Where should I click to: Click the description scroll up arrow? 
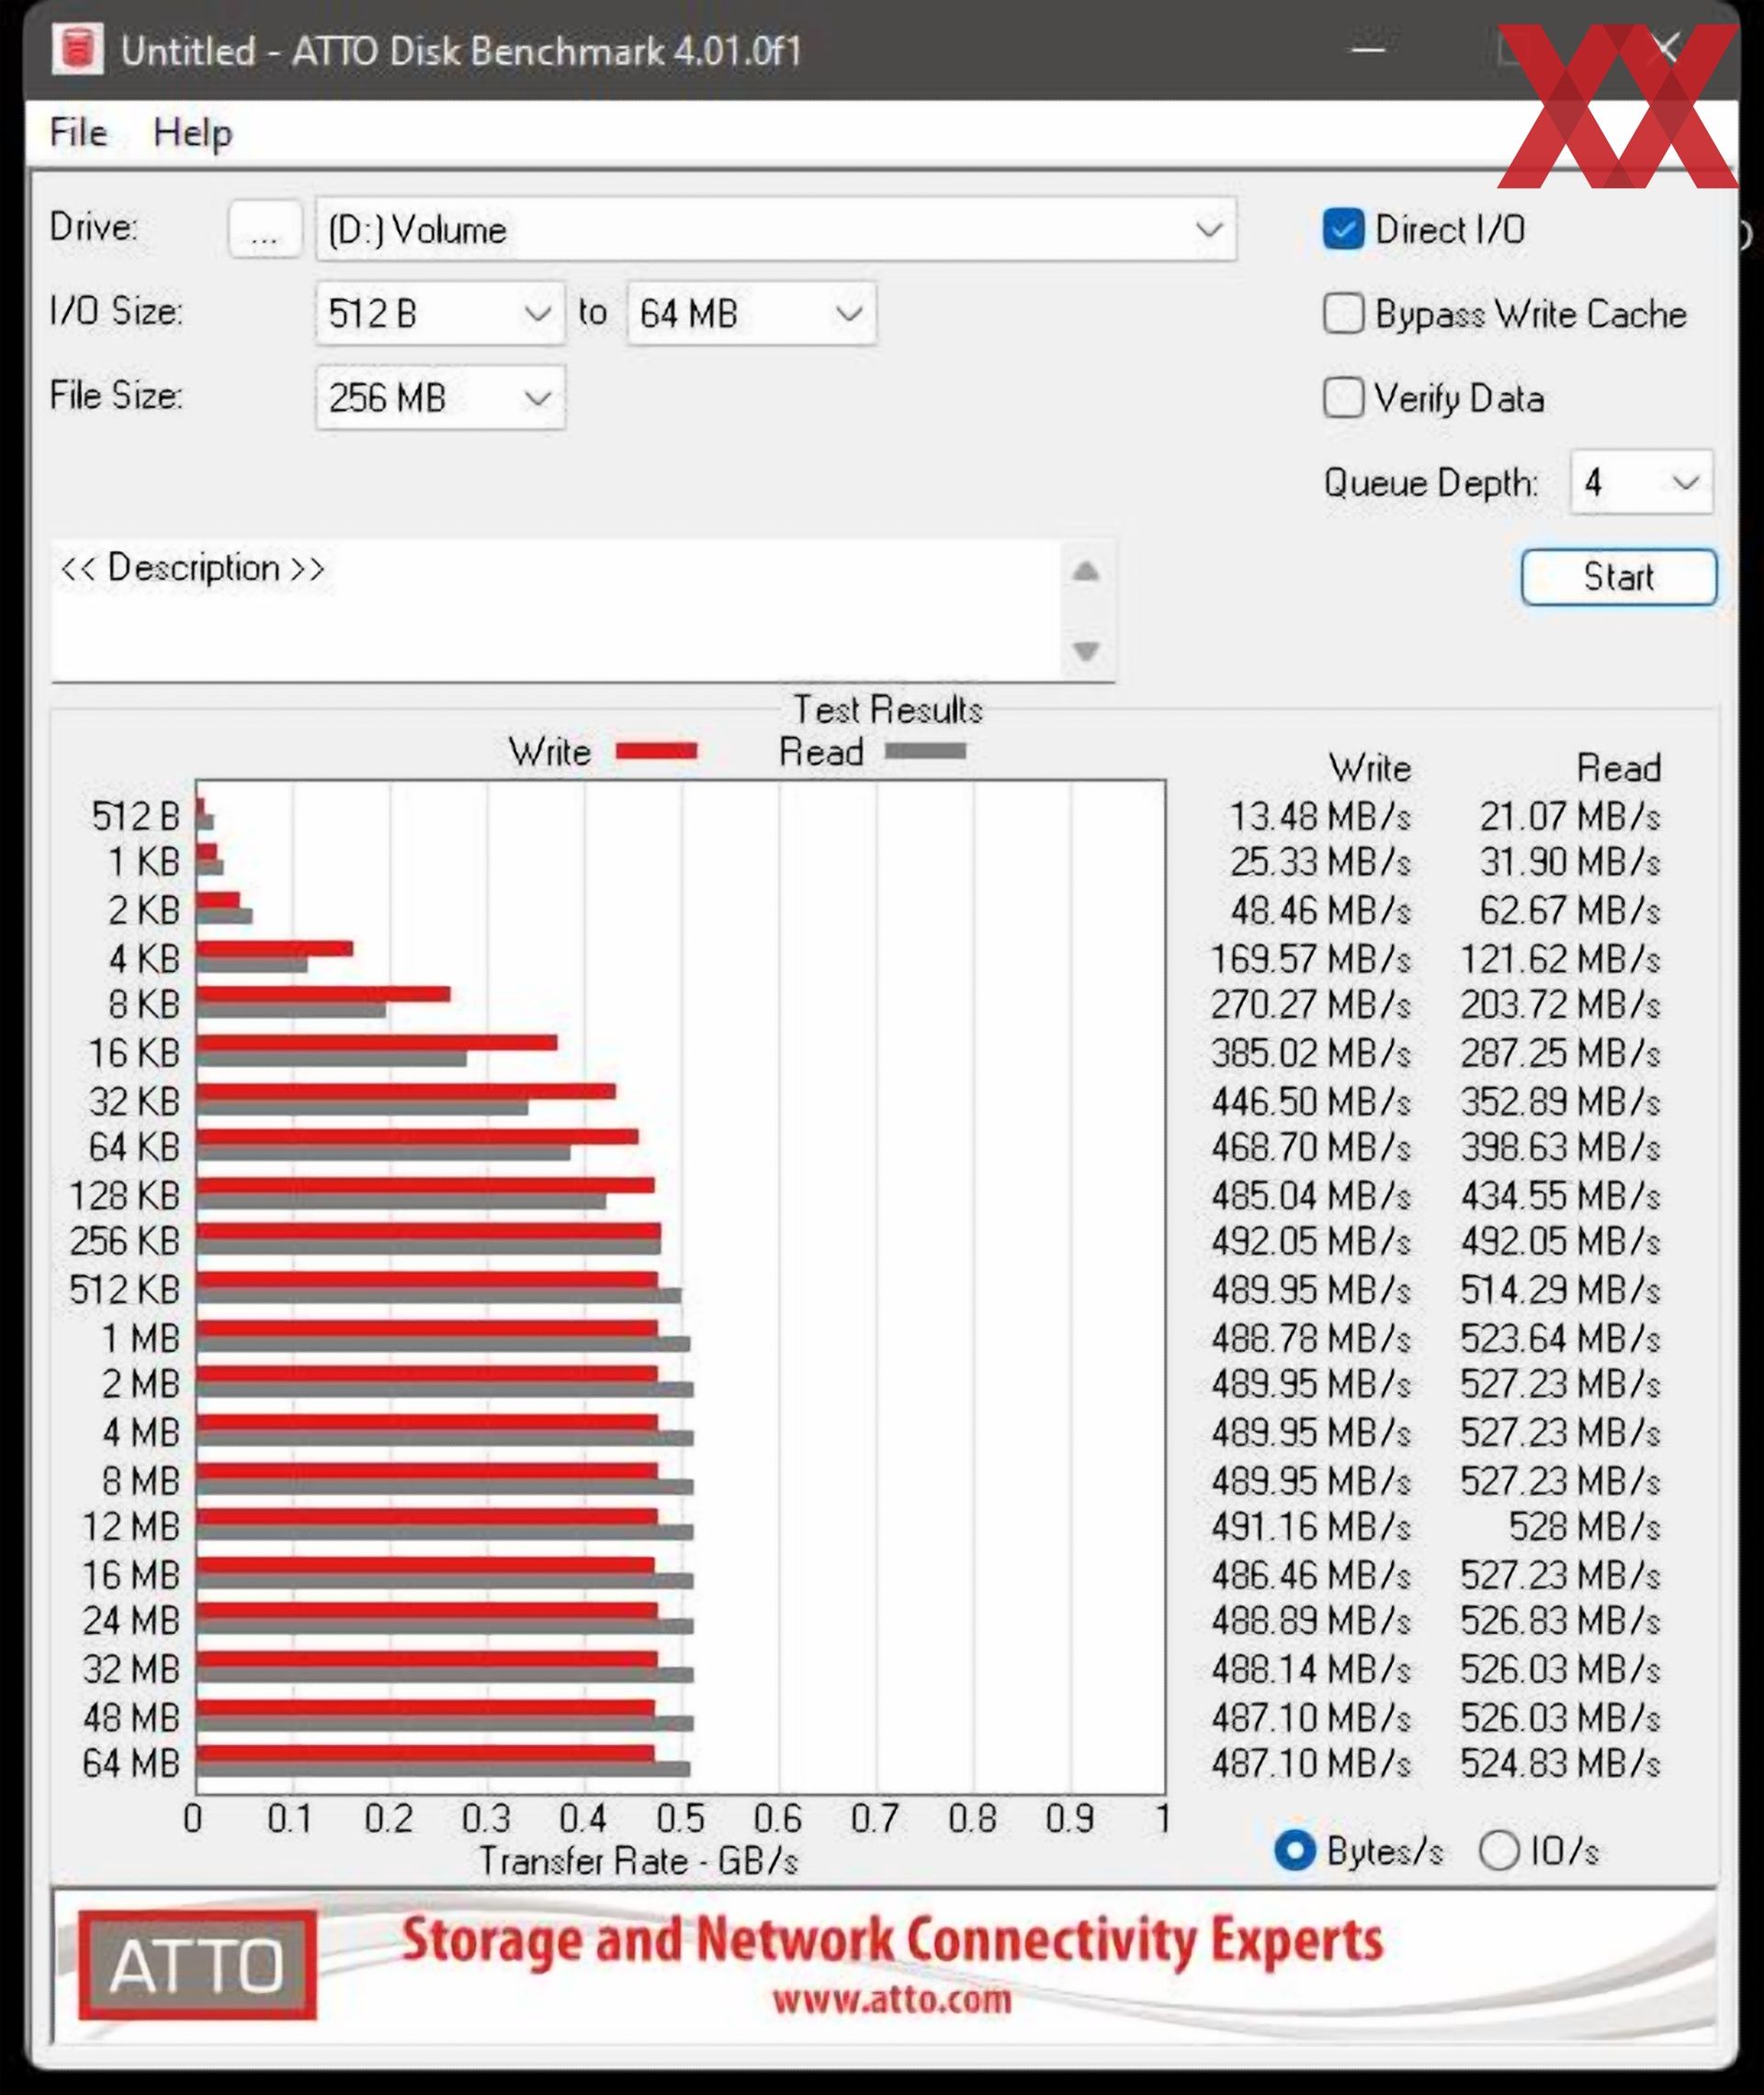tap(1086, 571)
